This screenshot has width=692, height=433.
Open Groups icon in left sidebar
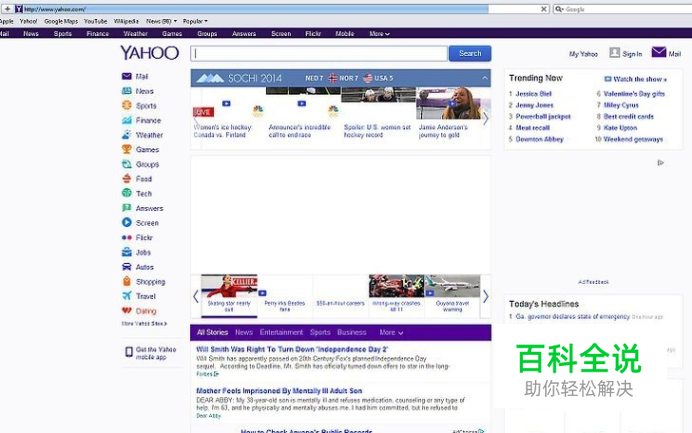pos(127,164)
